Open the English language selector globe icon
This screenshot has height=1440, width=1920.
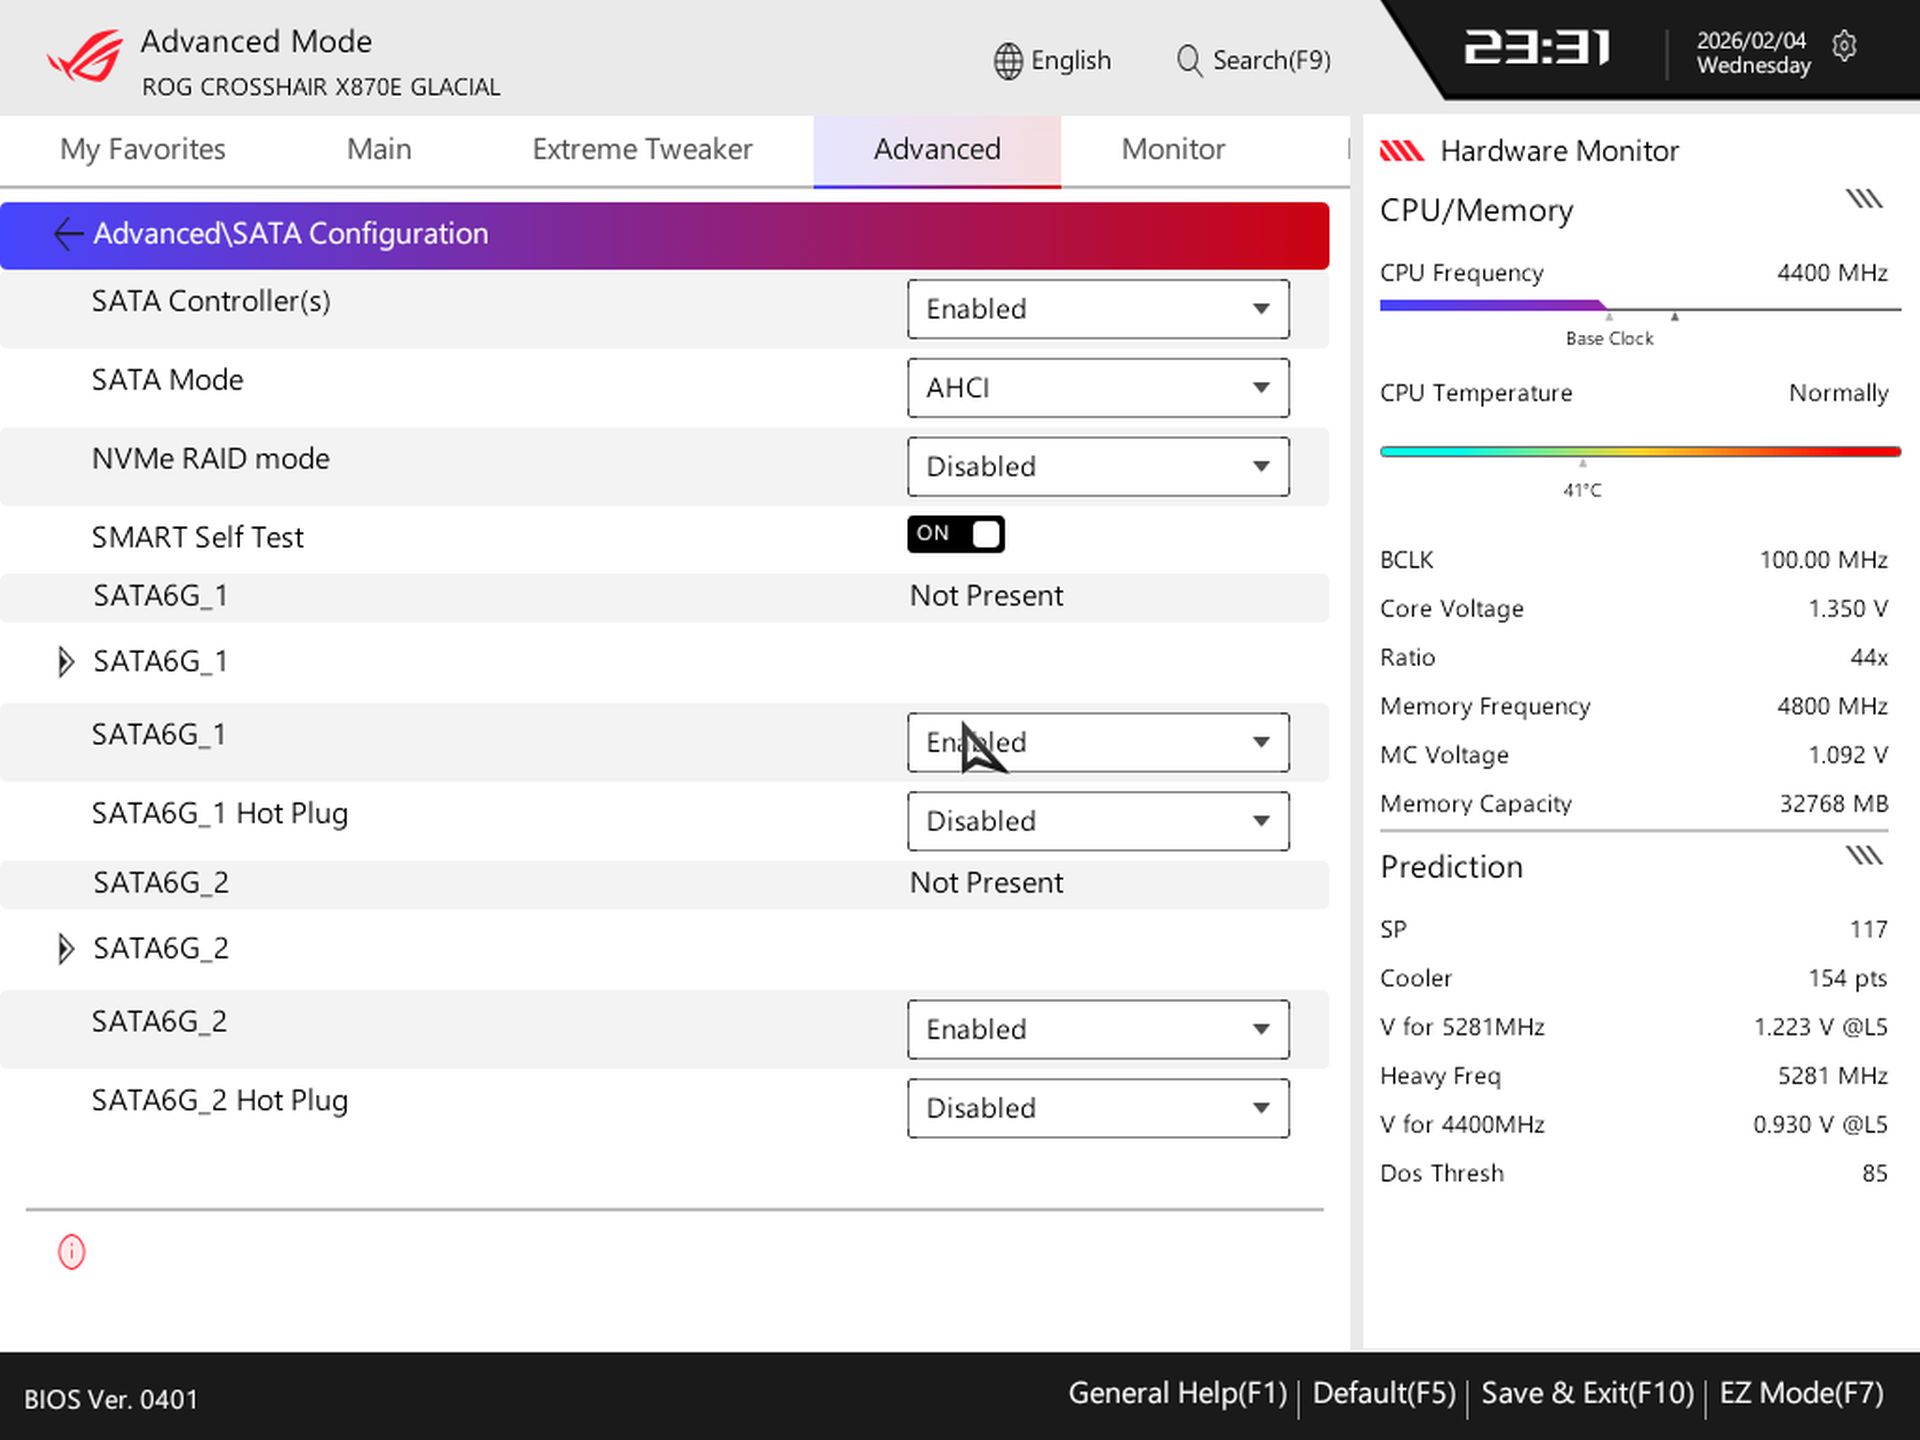pyautogui.click(x=1006, y=60)
